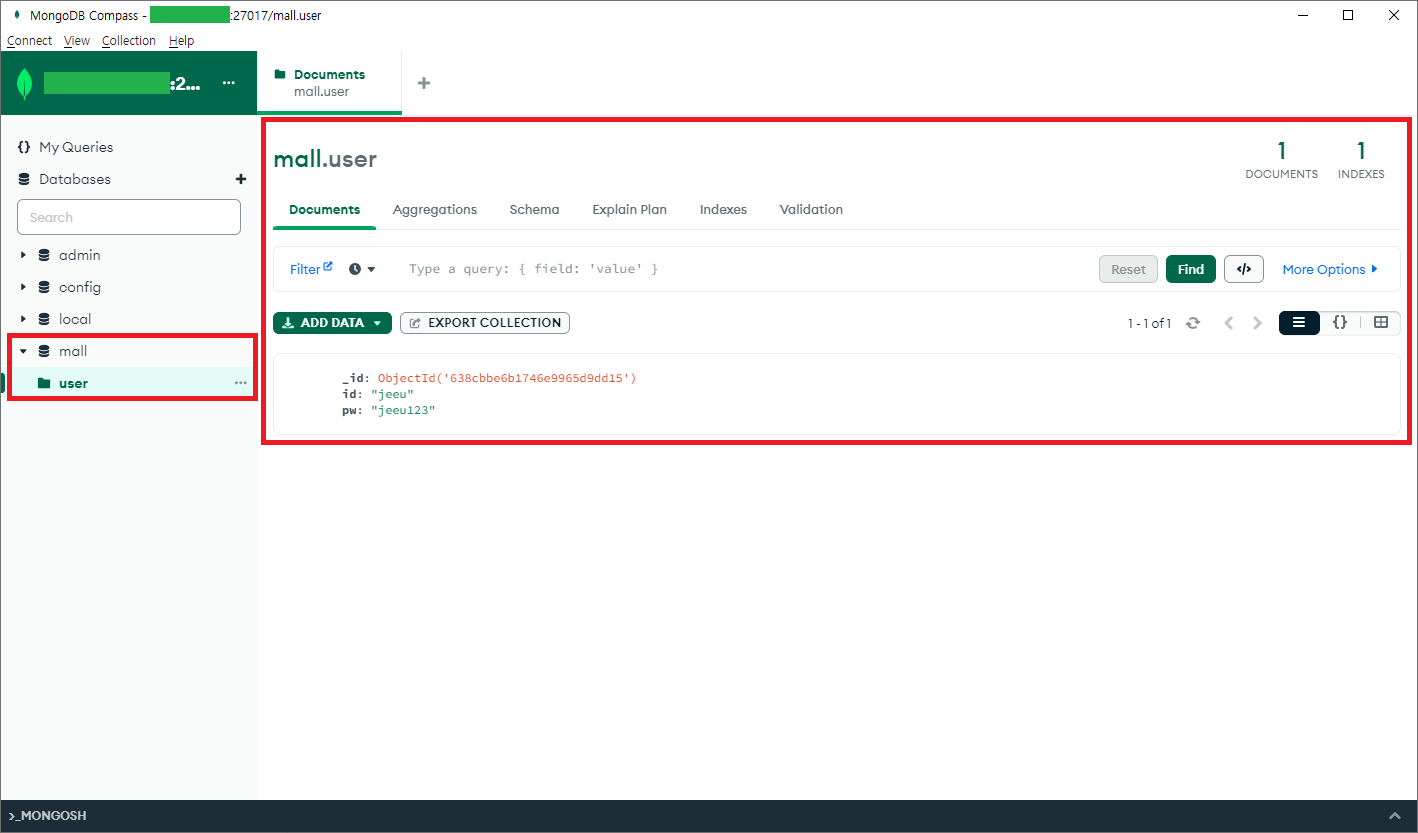Click the admin database icon
This screenshot has width=1418, height=833.
(x=44, y=255)
